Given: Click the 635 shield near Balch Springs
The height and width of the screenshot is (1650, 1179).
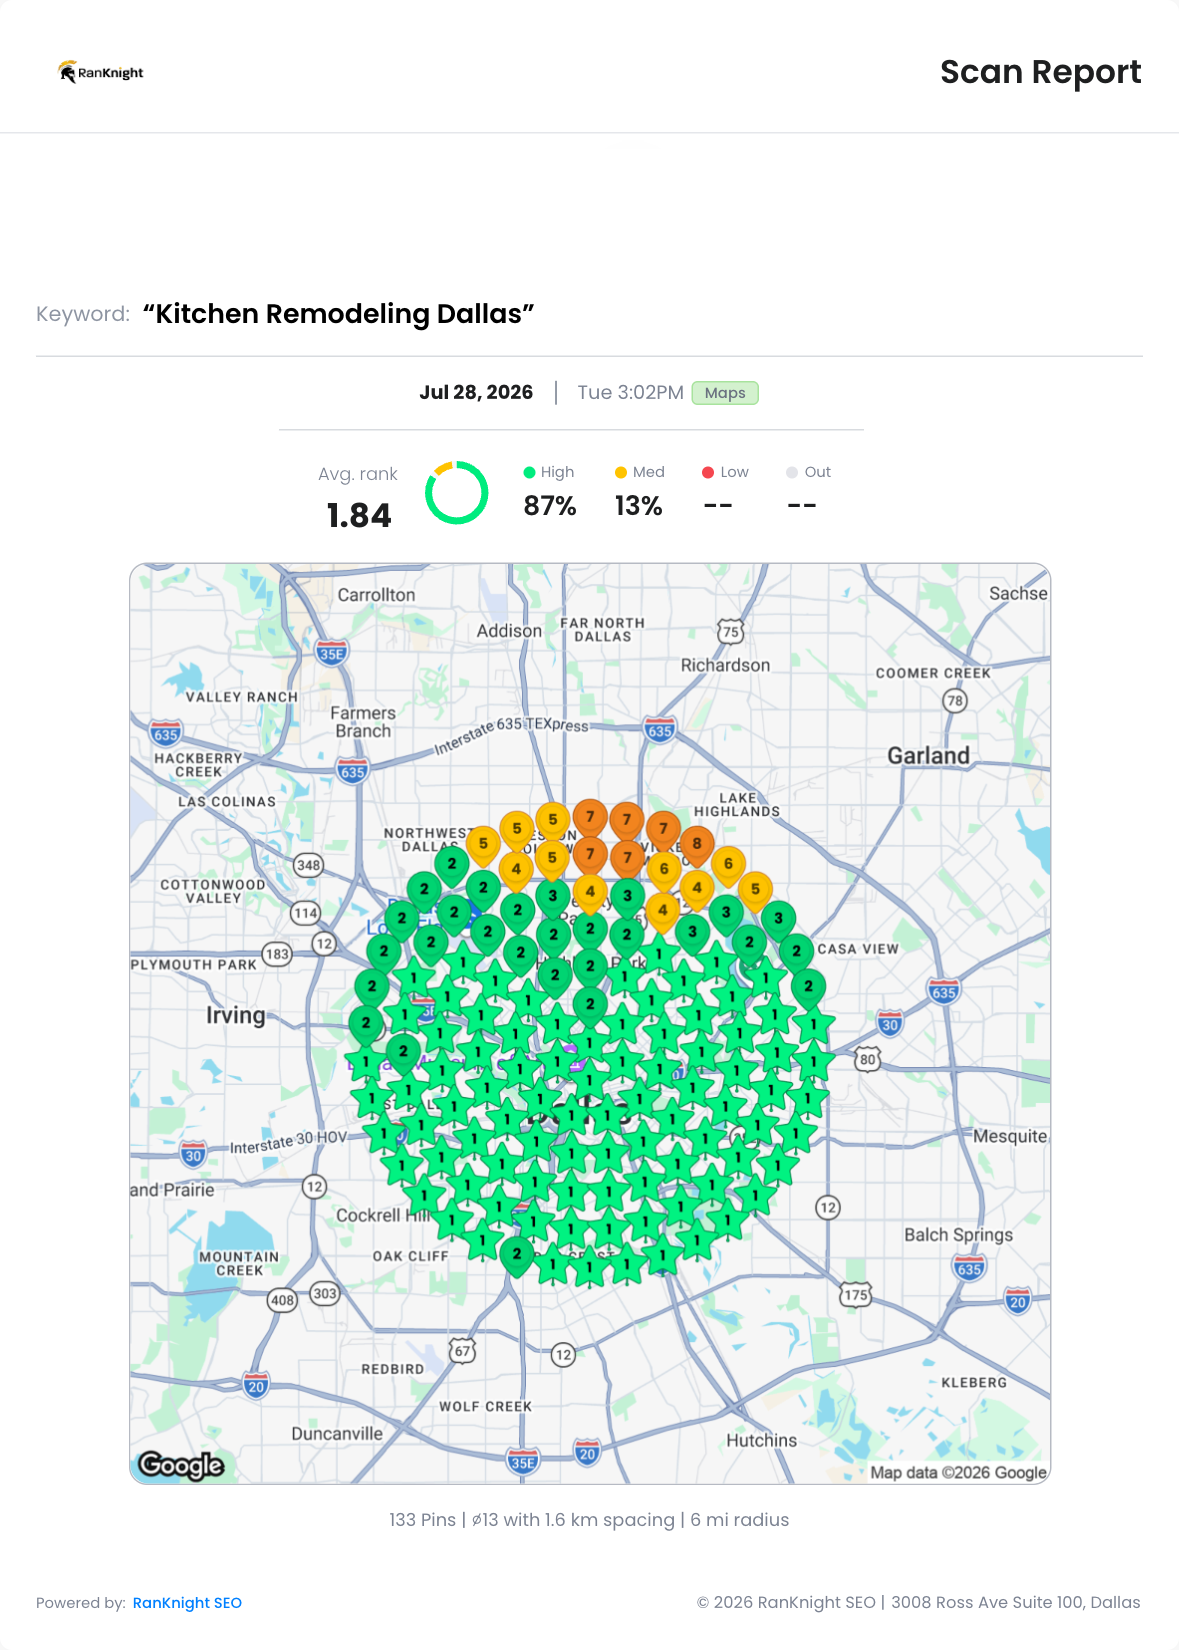Looking at the screenshot, I should 969,1268.
